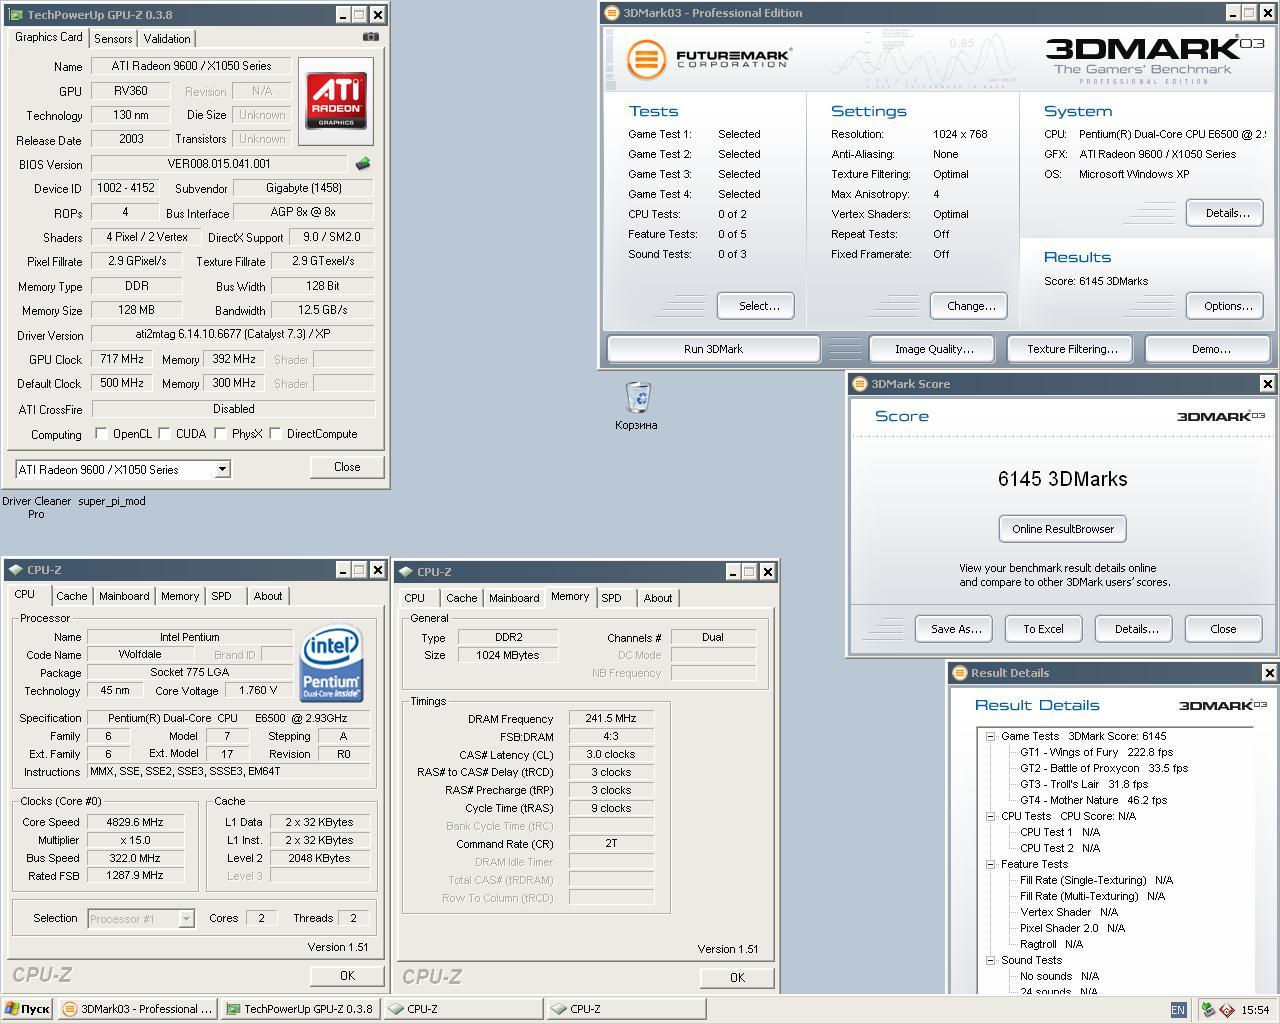Viewport: 1280px width, 1024px height.
Task: Click Close in the GPU-Z window
Action: pyautogui.click(x=347, y=467)
